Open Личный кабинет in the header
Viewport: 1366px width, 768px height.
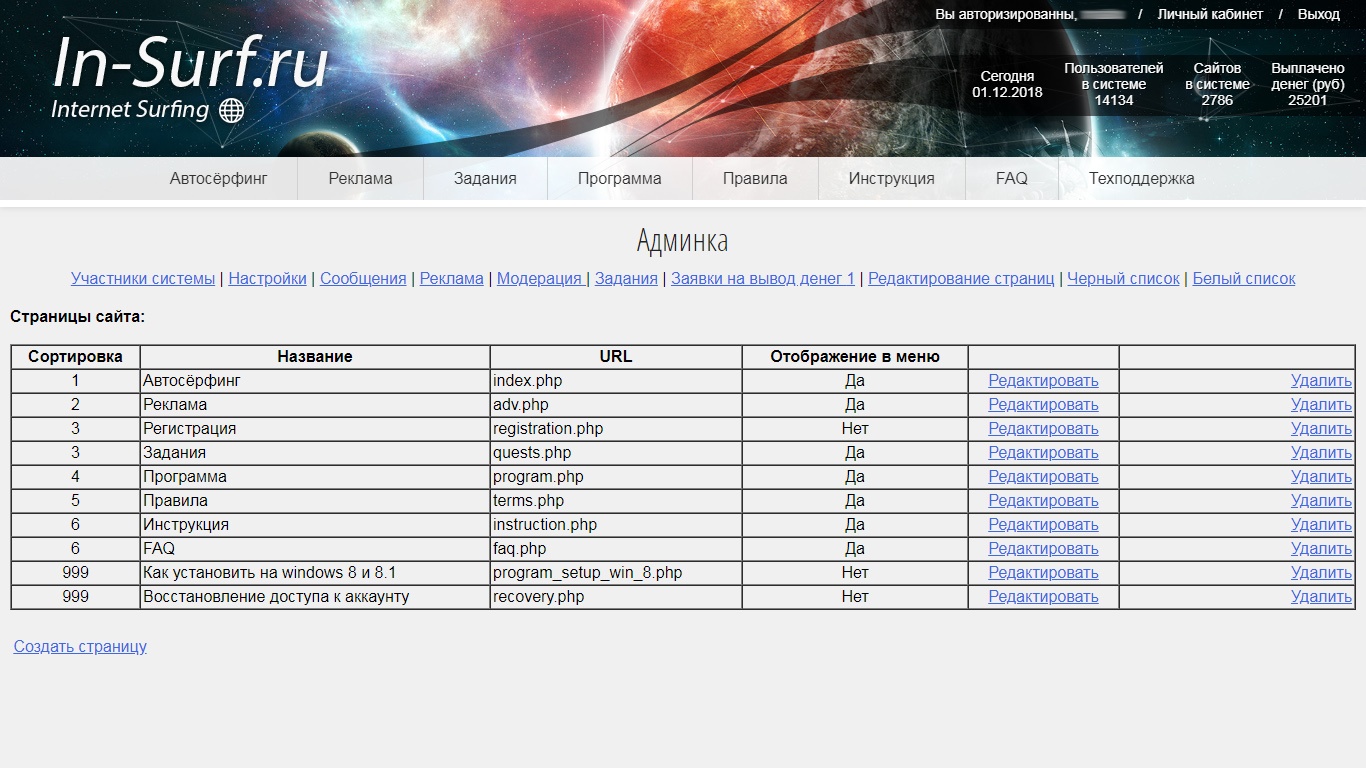pyautogui.click(x=1210, y=14)
